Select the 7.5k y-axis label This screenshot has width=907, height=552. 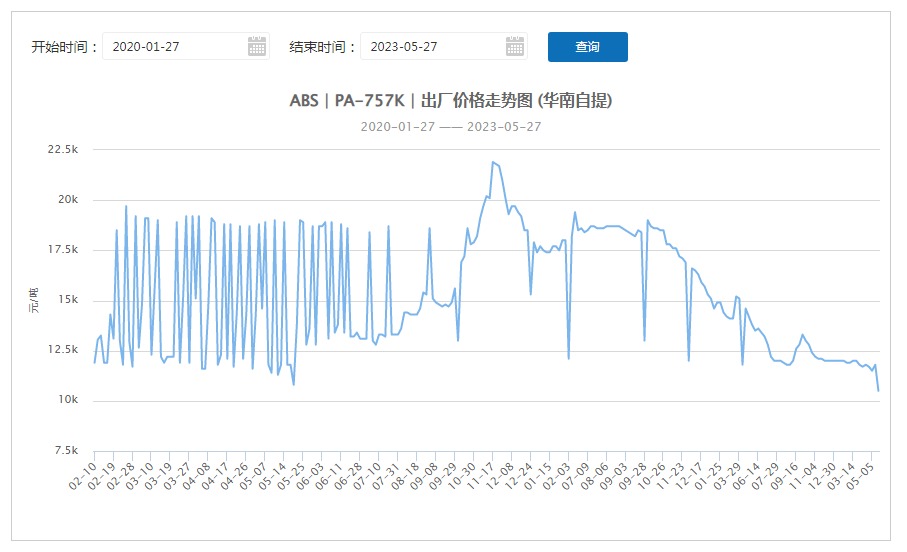point(66,450)
